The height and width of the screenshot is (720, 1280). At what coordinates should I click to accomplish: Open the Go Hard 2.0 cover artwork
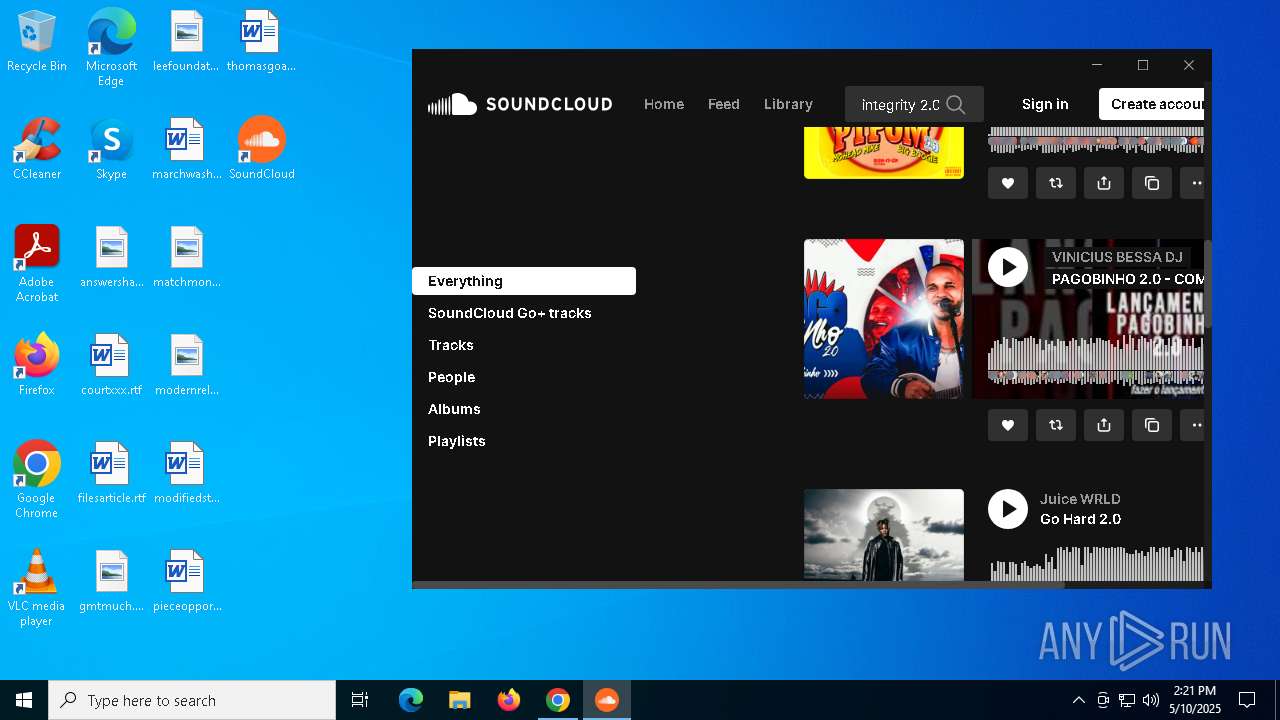coord(884,535)
